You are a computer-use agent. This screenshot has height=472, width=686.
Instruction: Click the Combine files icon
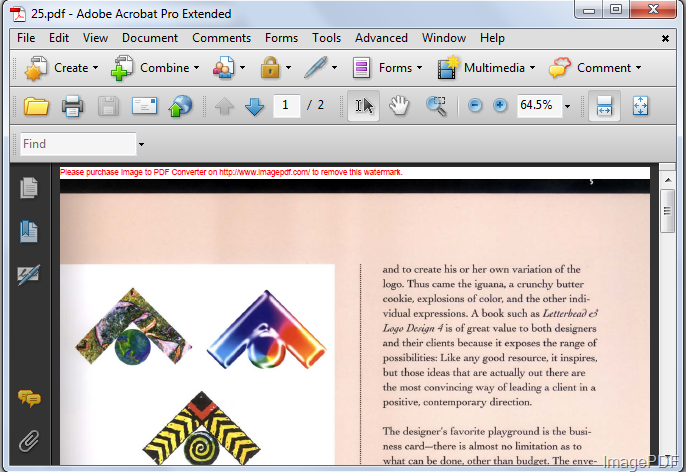pyautogui.click(x=122, y=68)
